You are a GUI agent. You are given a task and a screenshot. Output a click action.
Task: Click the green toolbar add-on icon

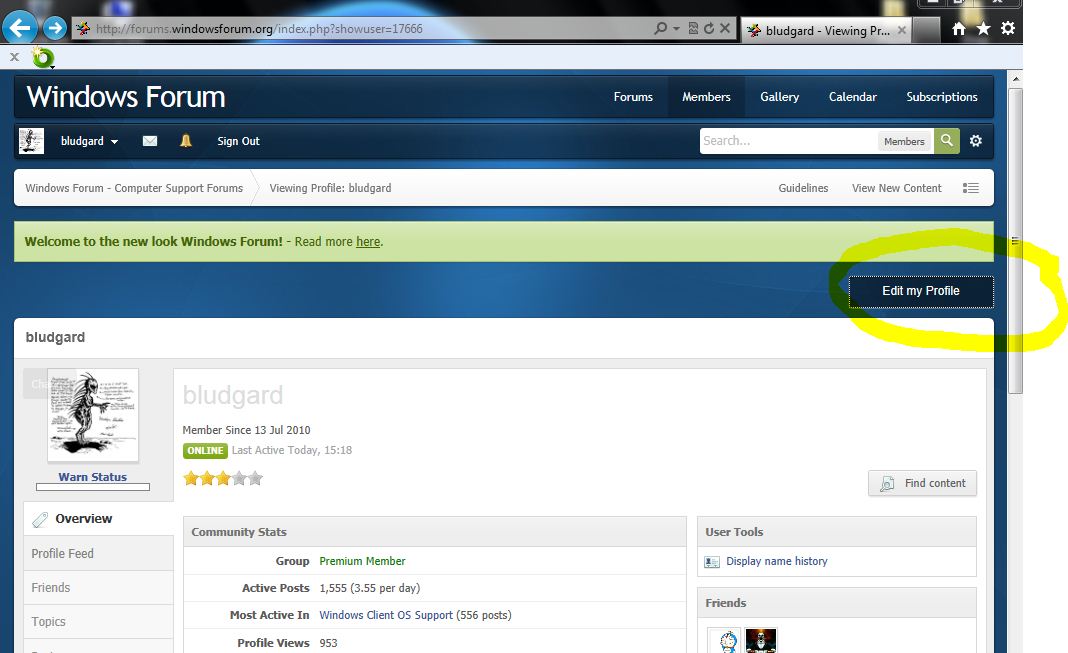(x=43, y=58)
